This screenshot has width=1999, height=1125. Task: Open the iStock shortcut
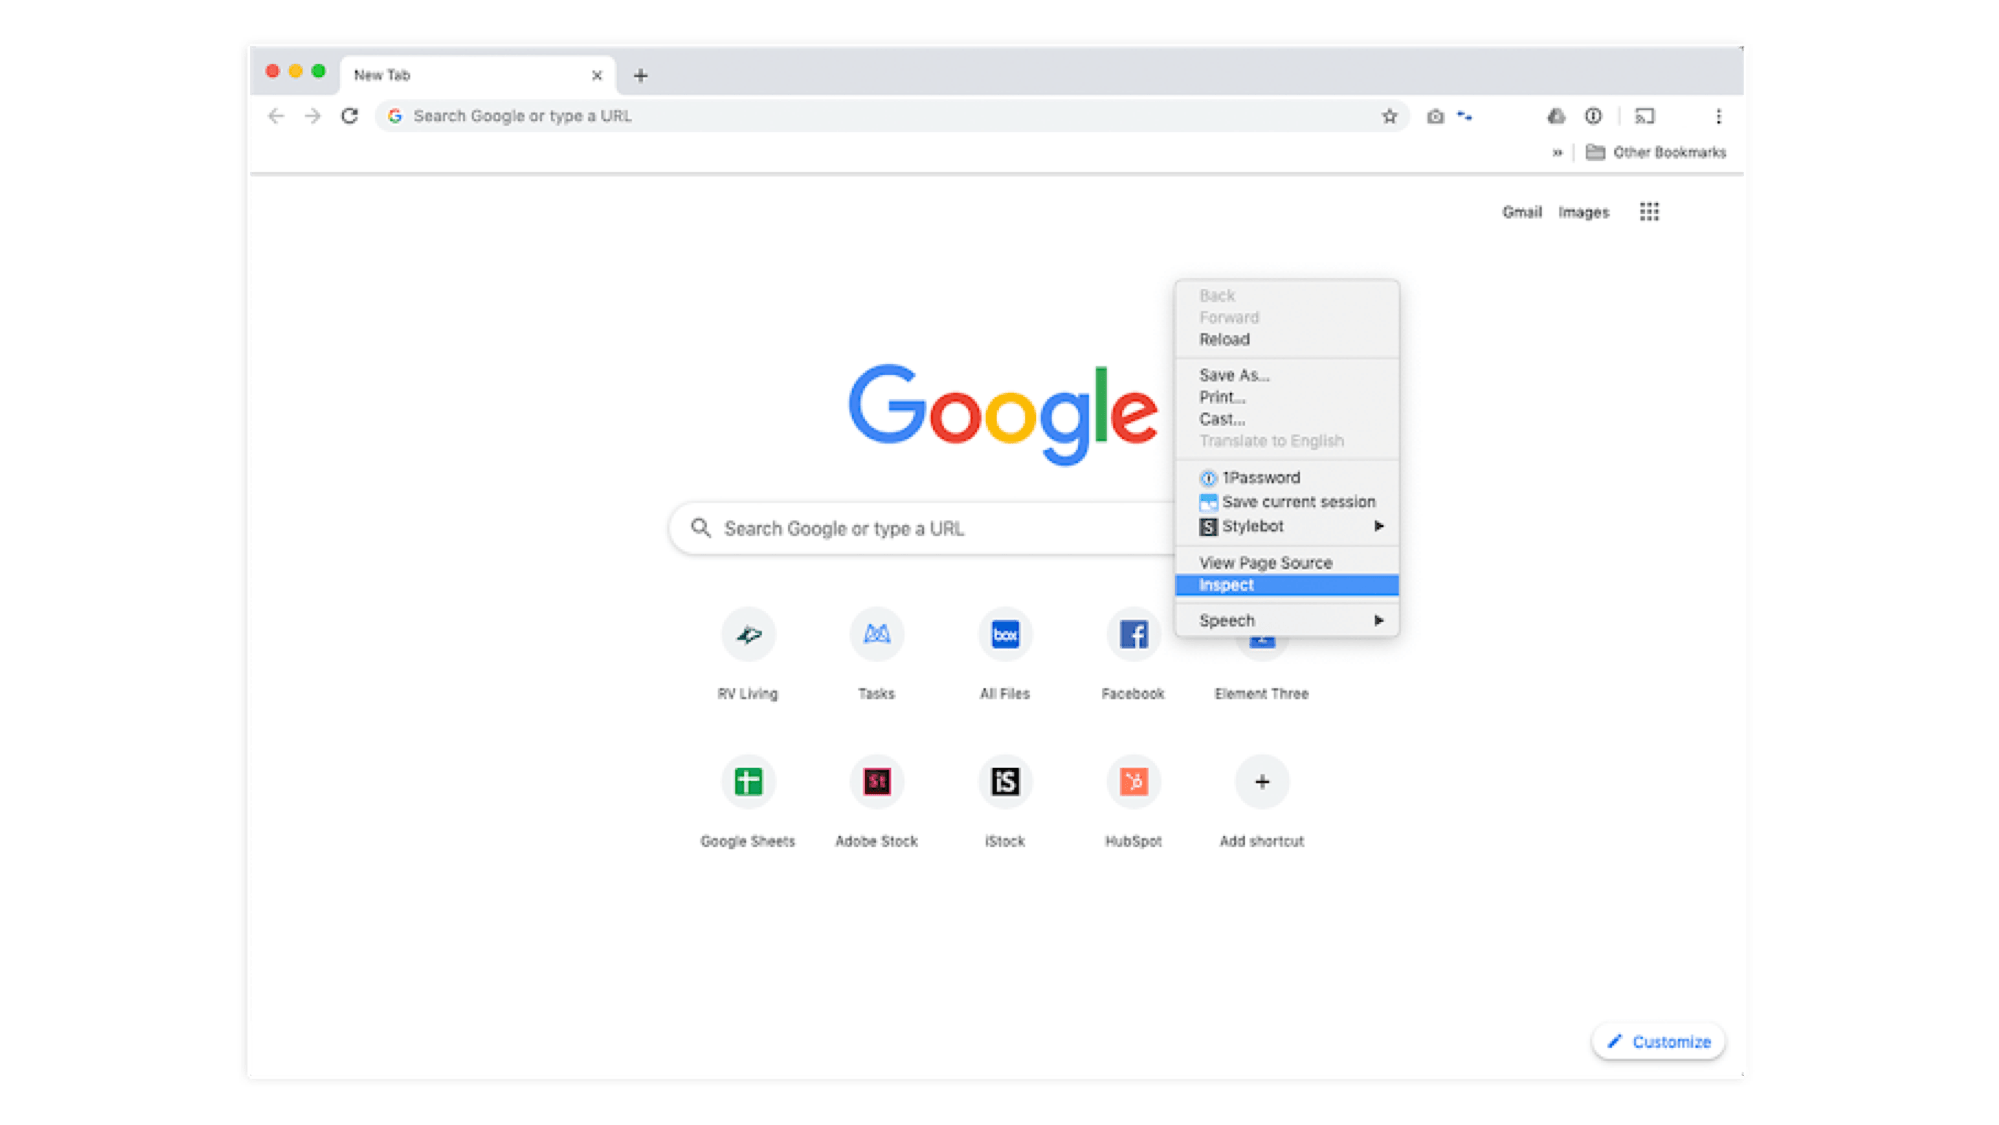[1005, 781]
